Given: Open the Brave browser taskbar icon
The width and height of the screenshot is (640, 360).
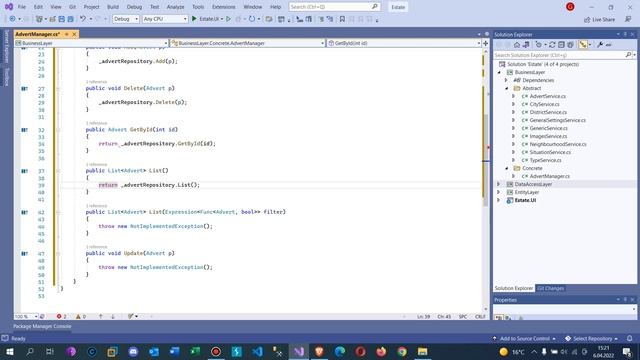Looking at the screenshot, I should click(x=319, y=351).
